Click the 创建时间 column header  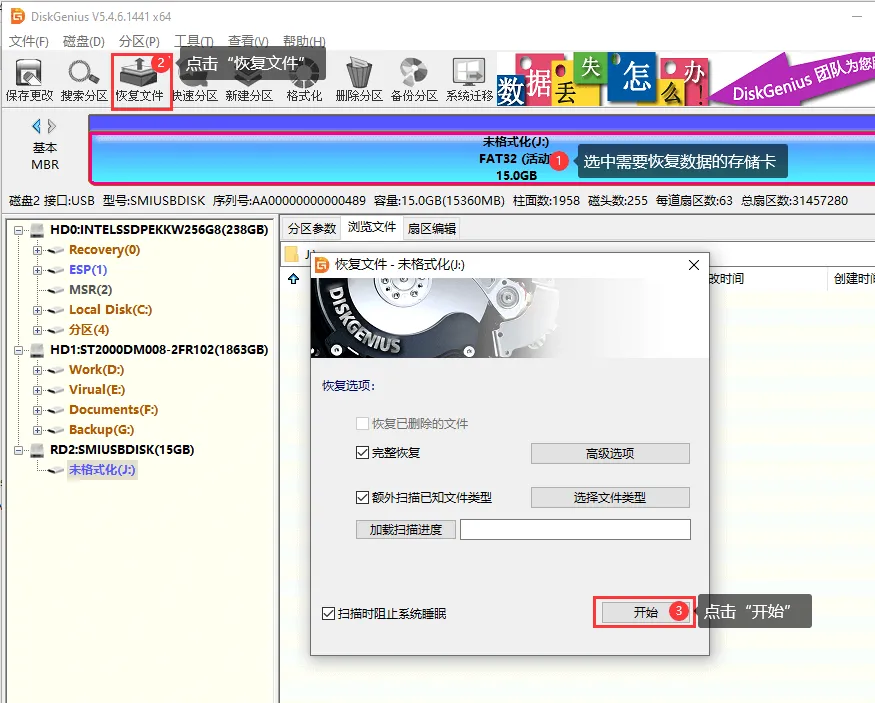click(852, 278)
